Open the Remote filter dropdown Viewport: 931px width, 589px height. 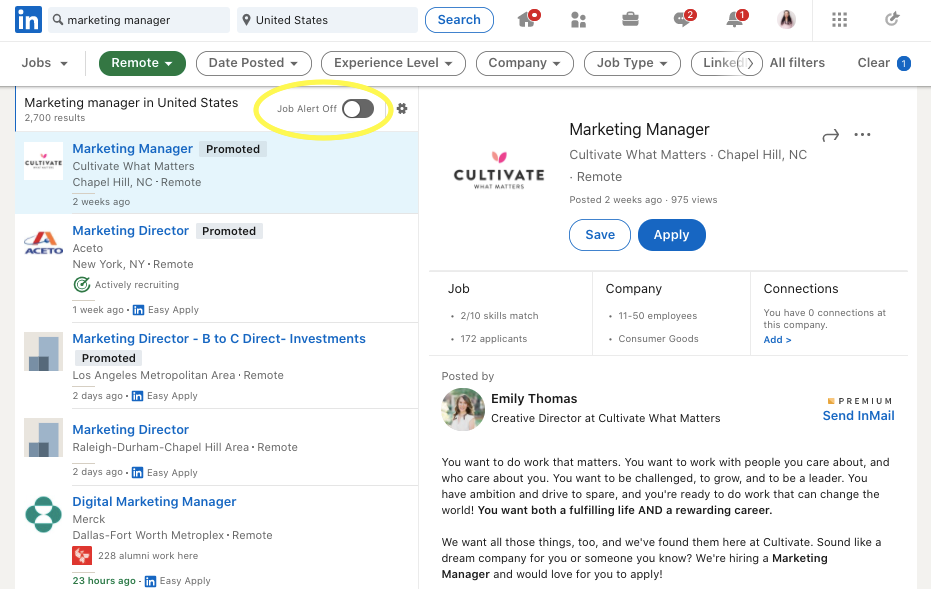point(142,63)
